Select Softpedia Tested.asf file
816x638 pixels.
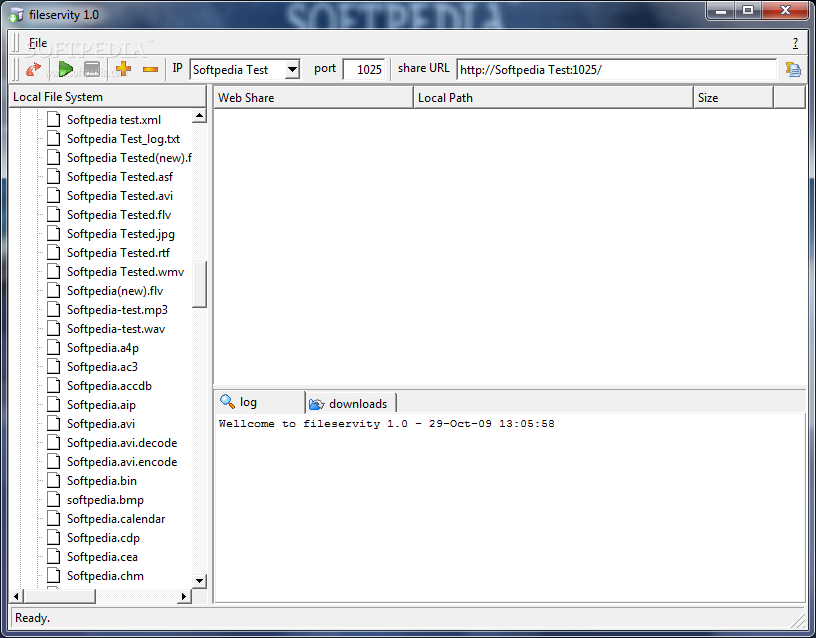click(120, 177)
